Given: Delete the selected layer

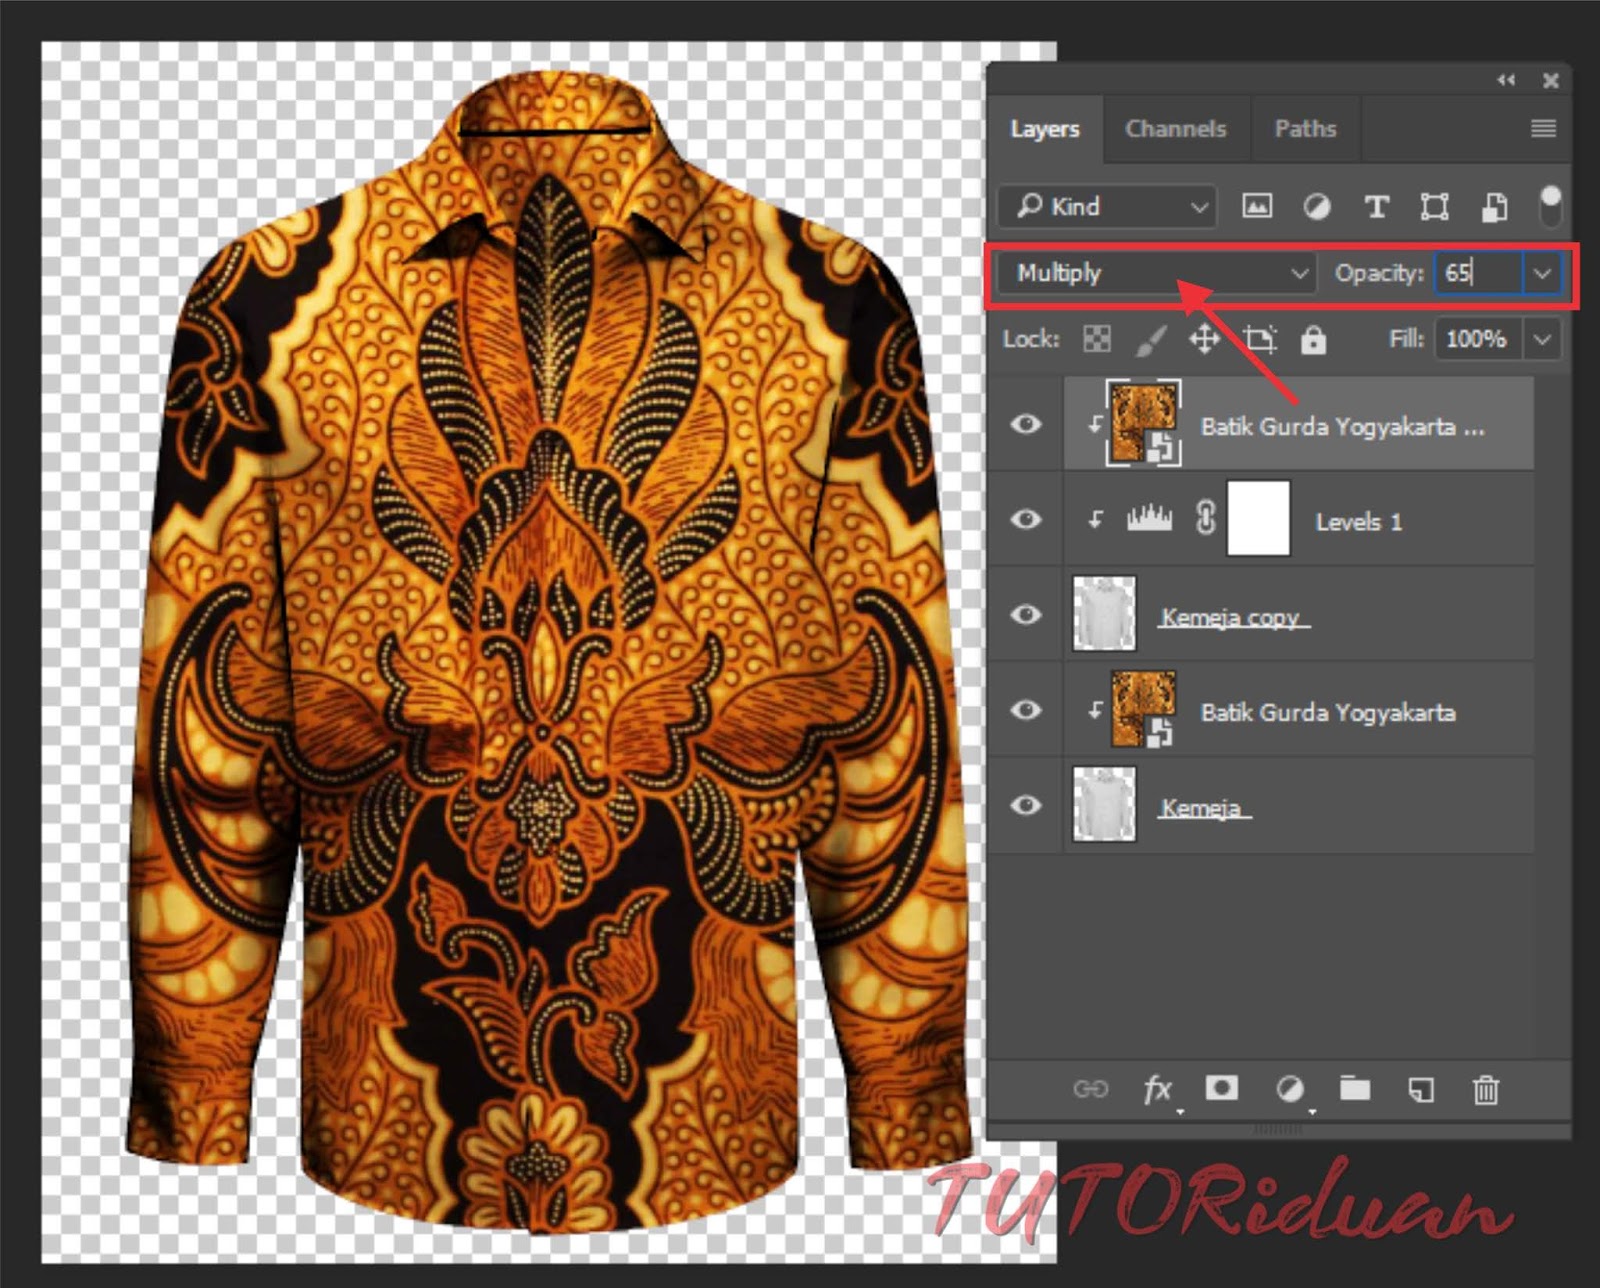Looking at the screenshot, I should (1485, 1090).
